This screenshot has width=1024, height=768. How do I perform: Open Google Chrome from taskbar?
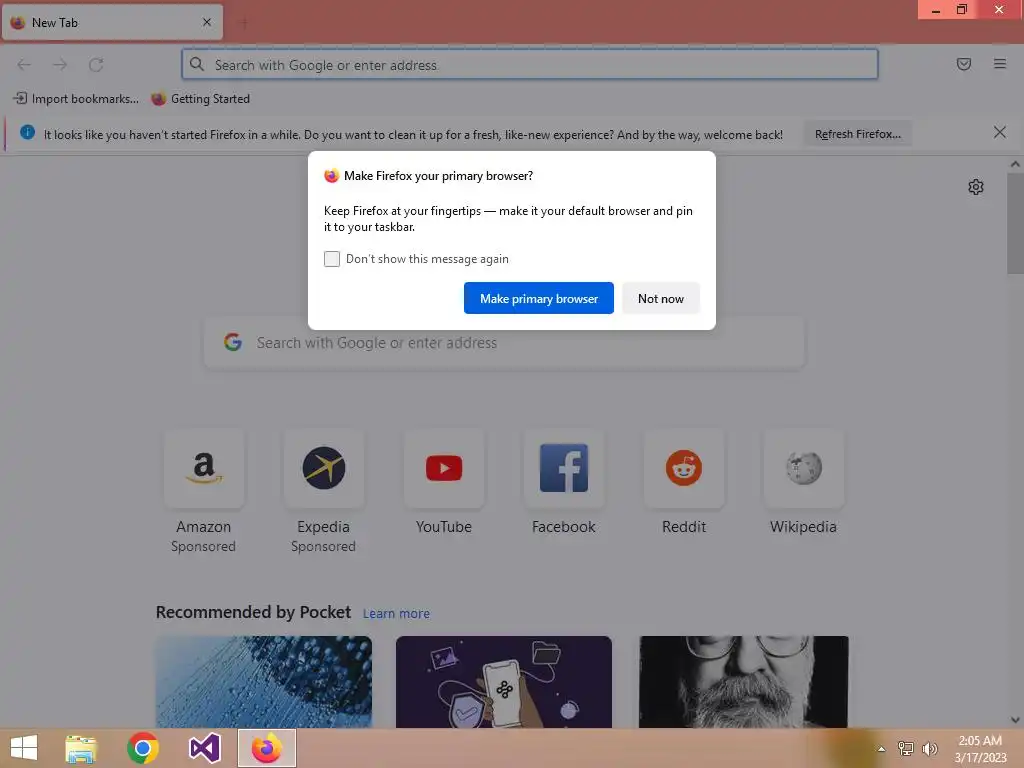142,748
